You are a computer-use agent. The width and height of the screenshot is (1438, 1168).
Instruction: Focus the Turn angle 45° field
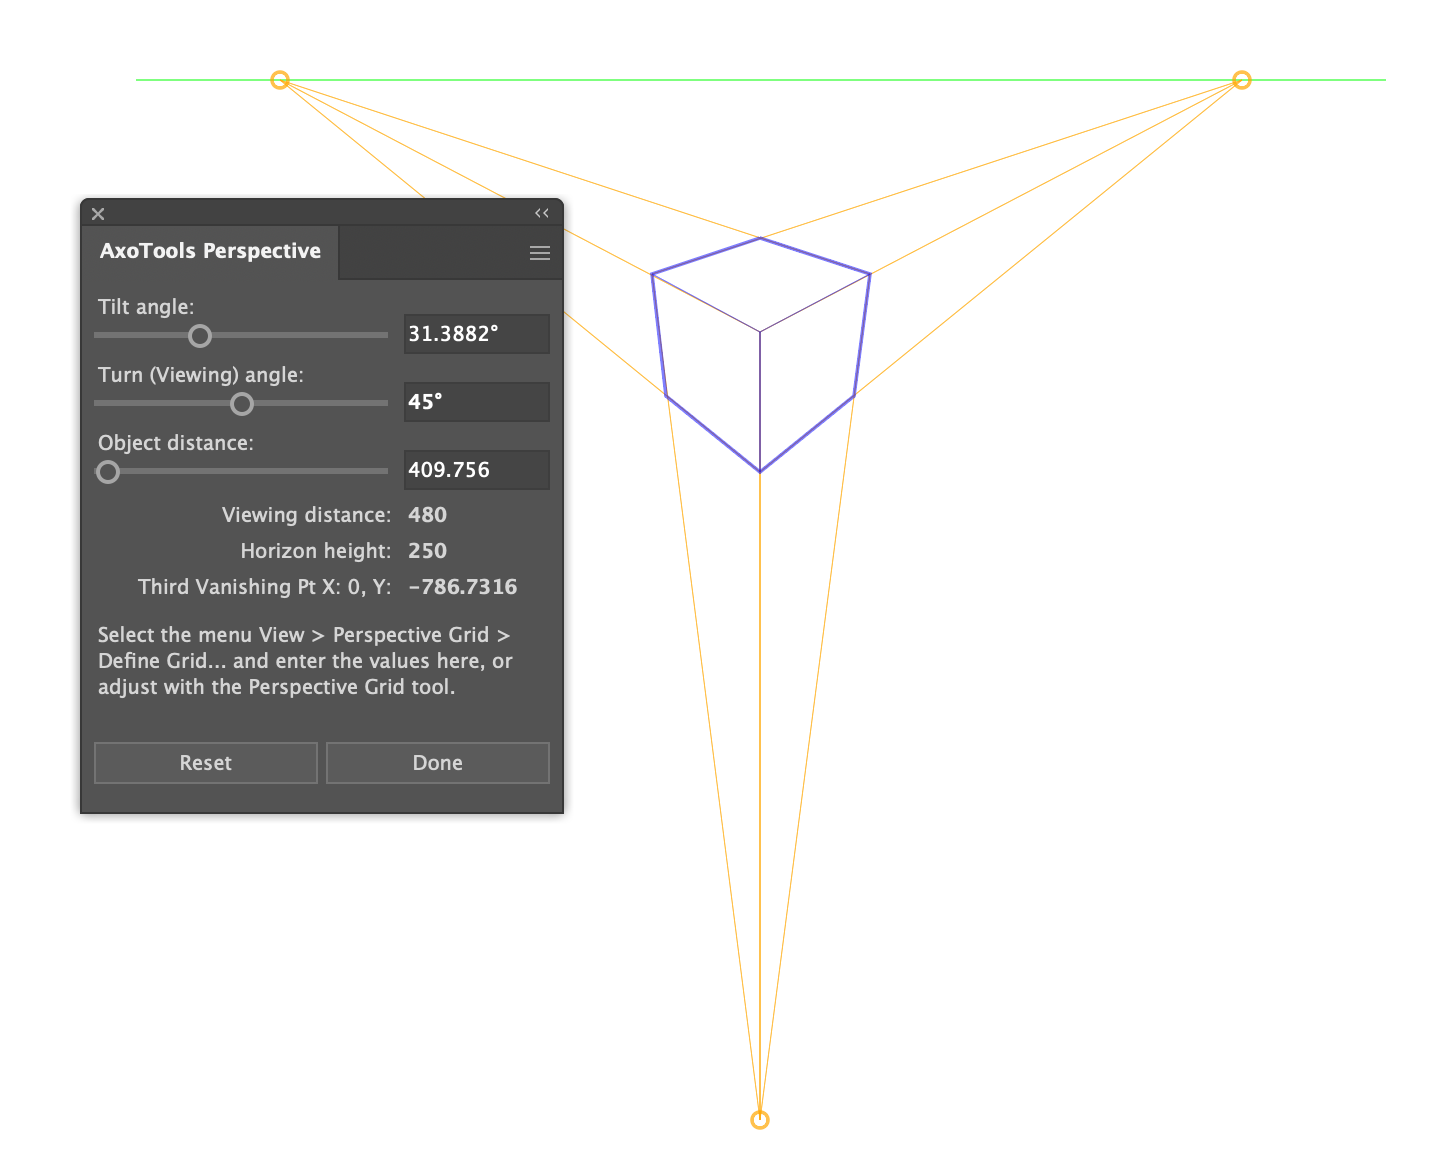pos(476,402)
